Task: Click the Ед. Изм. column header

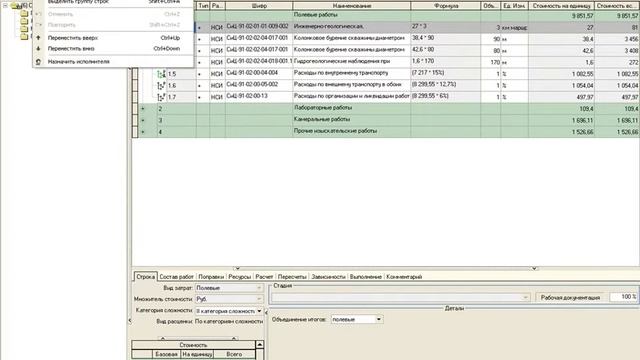Action: pyautogui.click(x=514, y=6)
